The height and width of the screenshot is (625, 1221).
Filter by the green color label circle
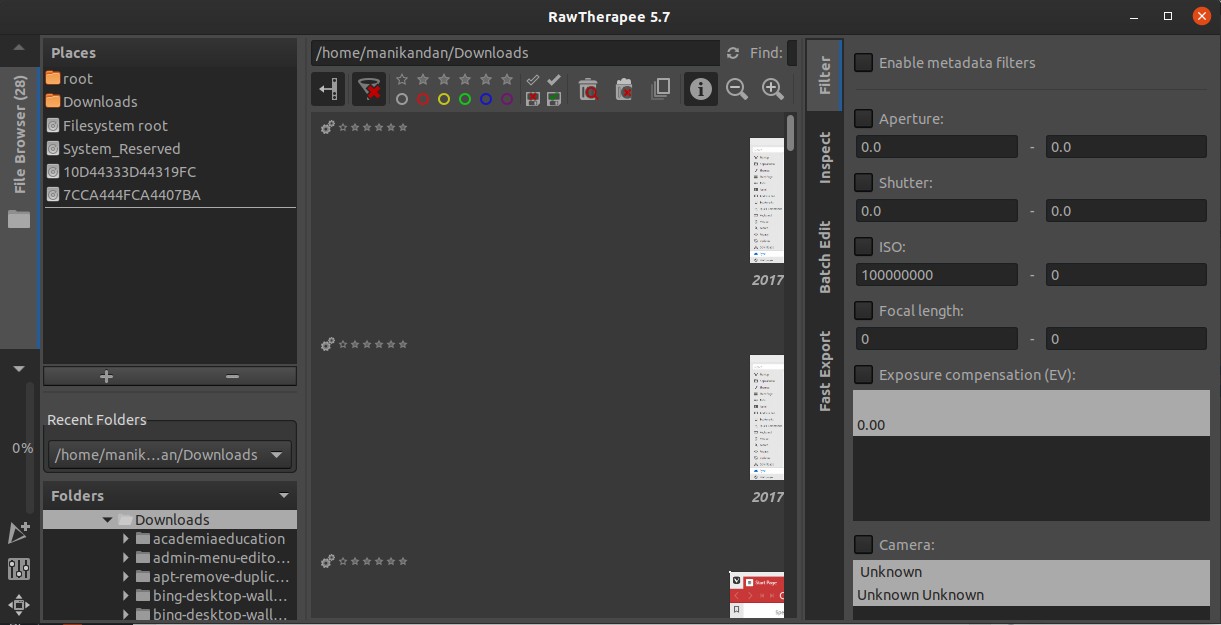click(465, 99)
